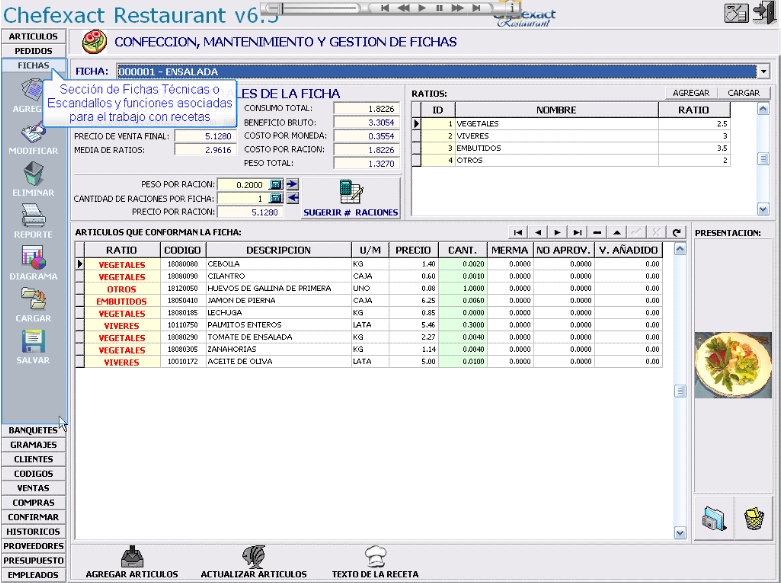Open the COMPRAS section

point(33,502)
